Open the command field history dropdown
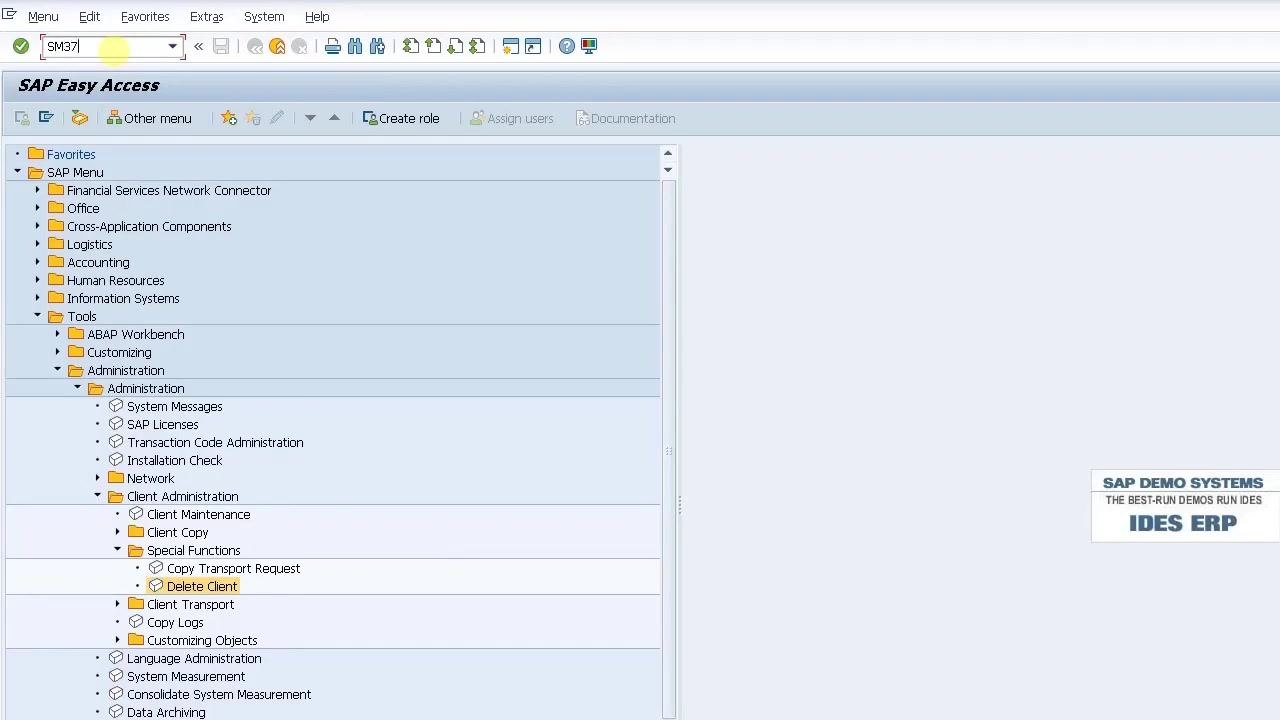This screenshot has width=1280, height=720. pos(172,46)
